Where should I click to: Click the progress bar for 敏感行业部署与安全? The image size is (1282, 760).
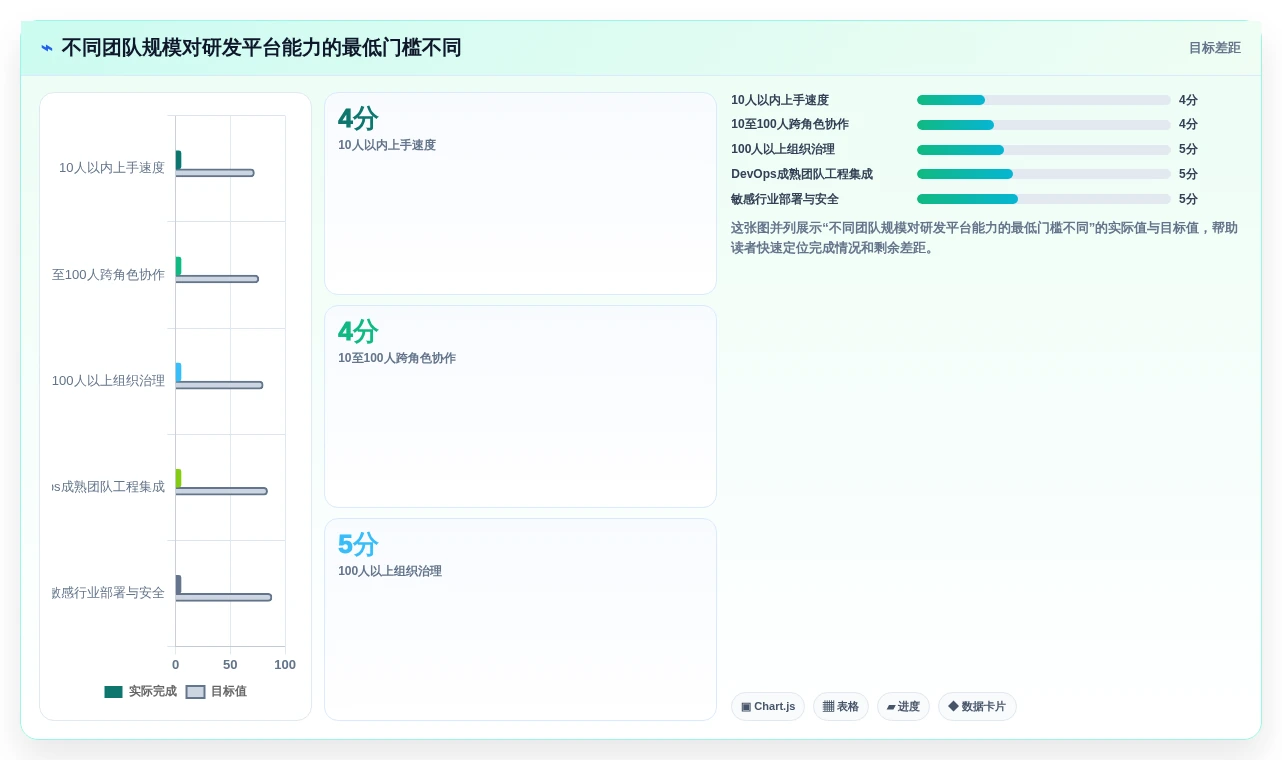[1043, 199]
